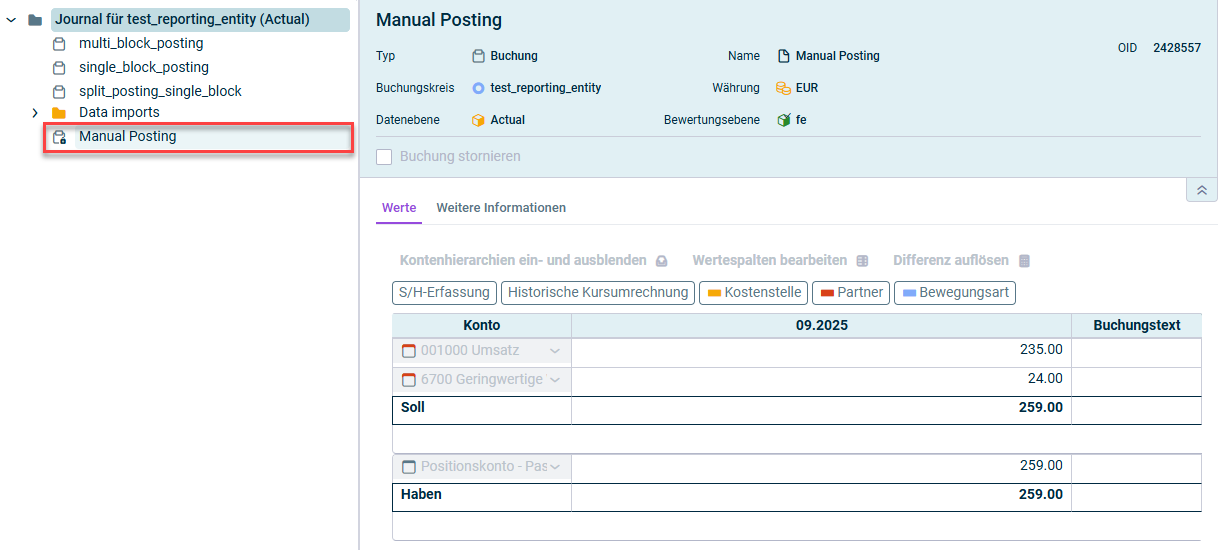Toggle the Buchung stornieren checkbox
This screenshot has height=550, width=1220.
tap(384, 157)
